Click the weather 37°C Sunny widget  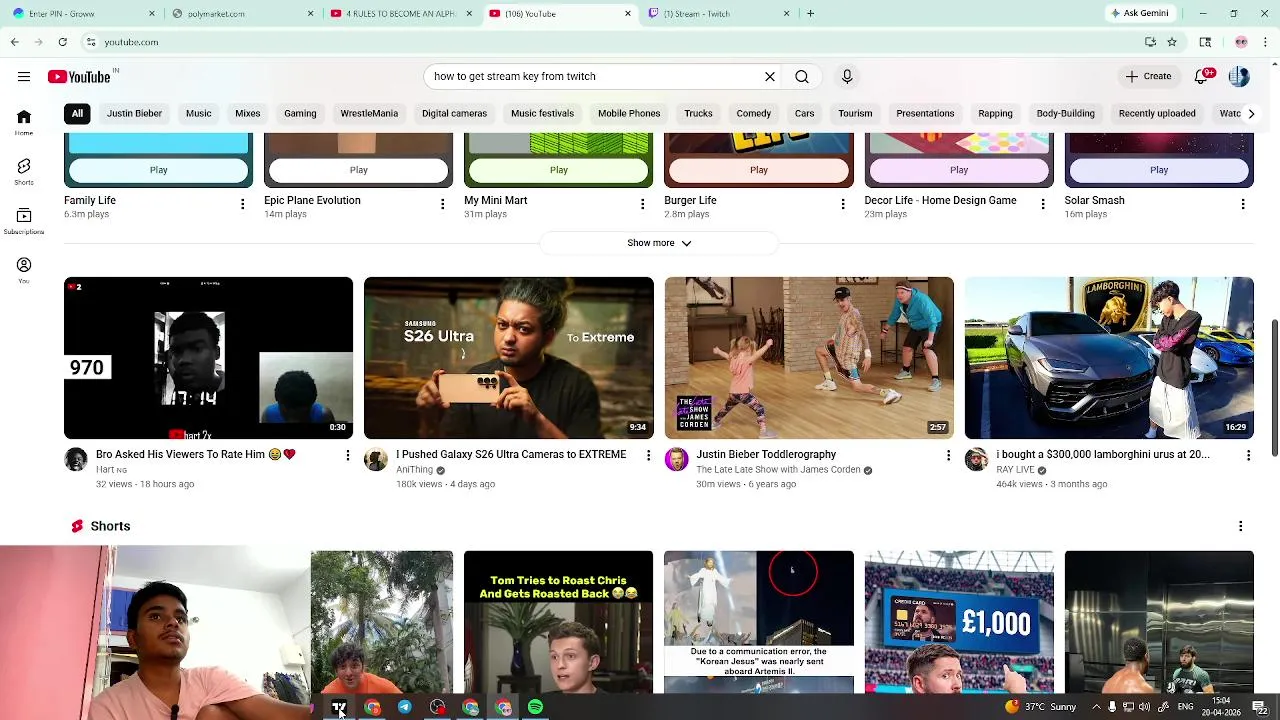pyautogui.click(x=1041, y=707)
